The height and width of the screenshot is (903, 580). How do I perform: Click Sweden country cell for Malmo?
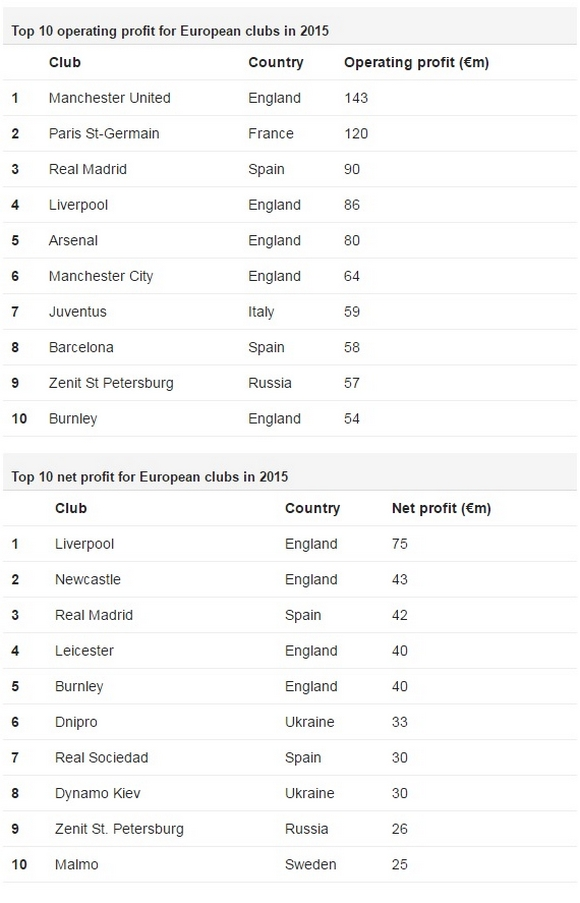310,864
